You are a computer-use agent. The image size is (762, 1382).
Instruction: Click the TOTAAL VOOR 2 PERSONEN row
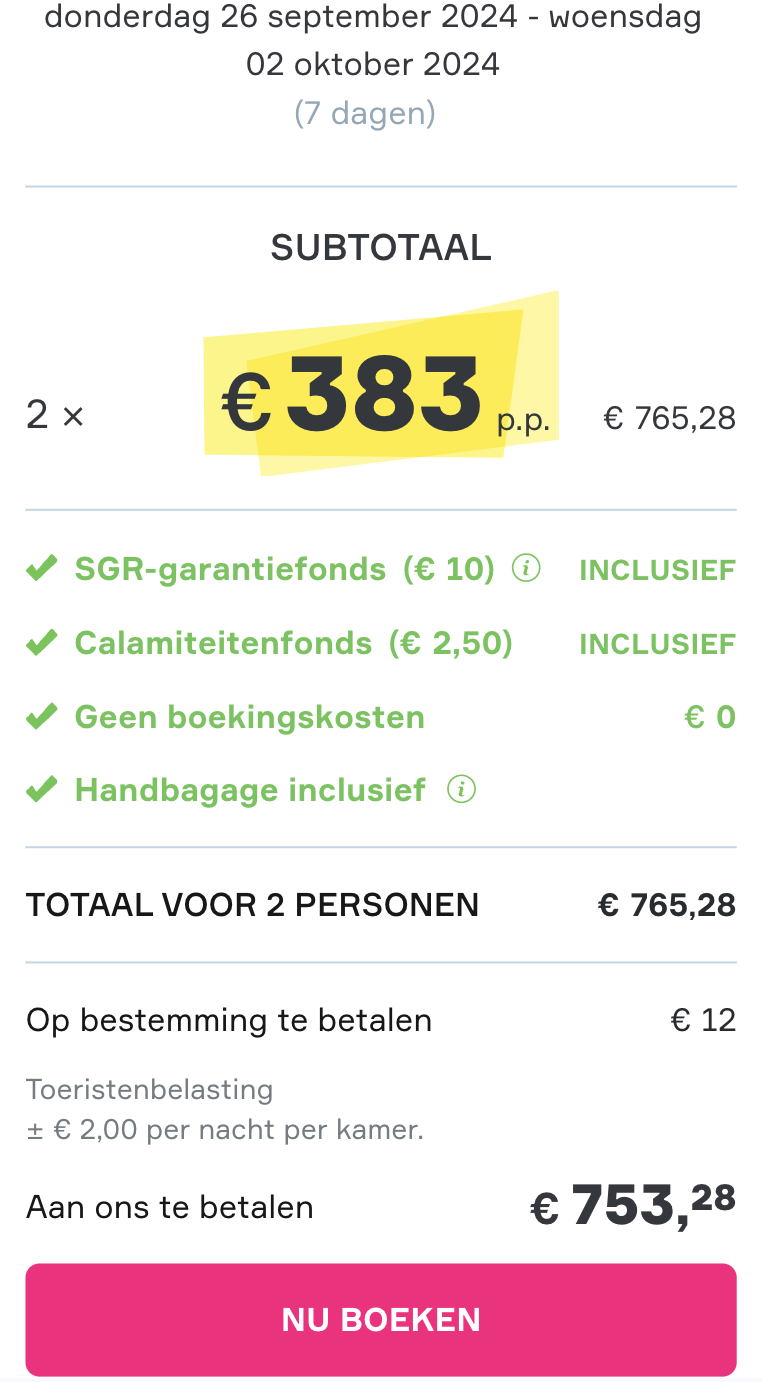[x=381, y=905]
